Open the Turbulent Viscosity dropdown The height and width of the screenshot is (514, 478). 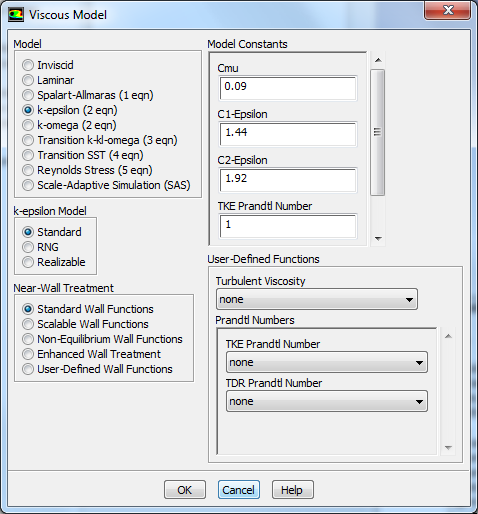[317, 299]
